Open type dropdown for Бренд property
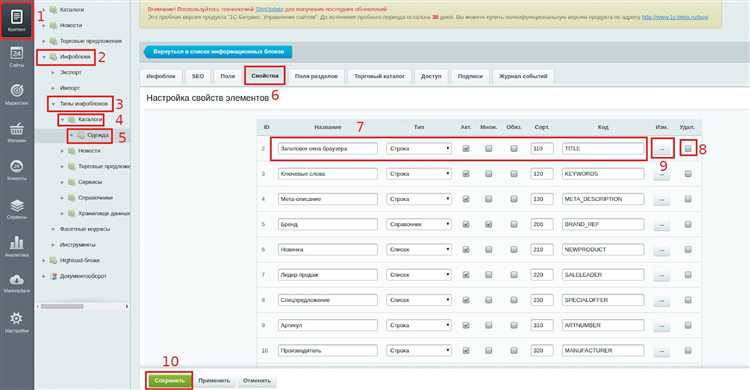Image resolution: width=750 pixels, height=390 pixels. coord(419,224)
